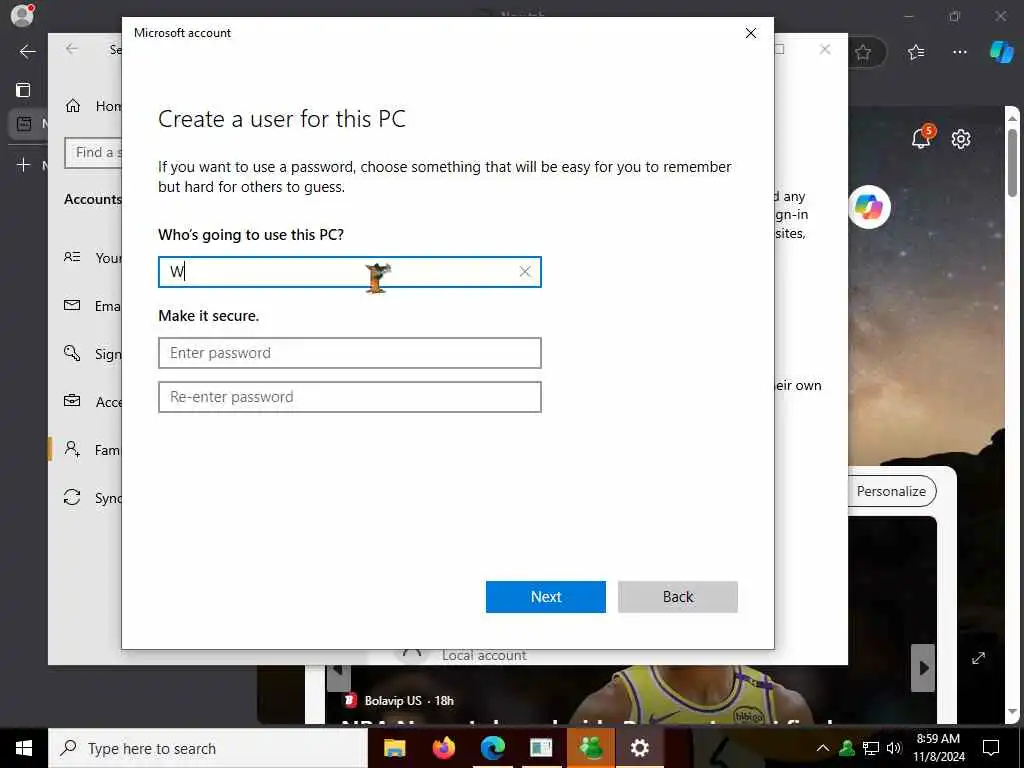Click the Next button in the dialog

click(x=545, y=597)
